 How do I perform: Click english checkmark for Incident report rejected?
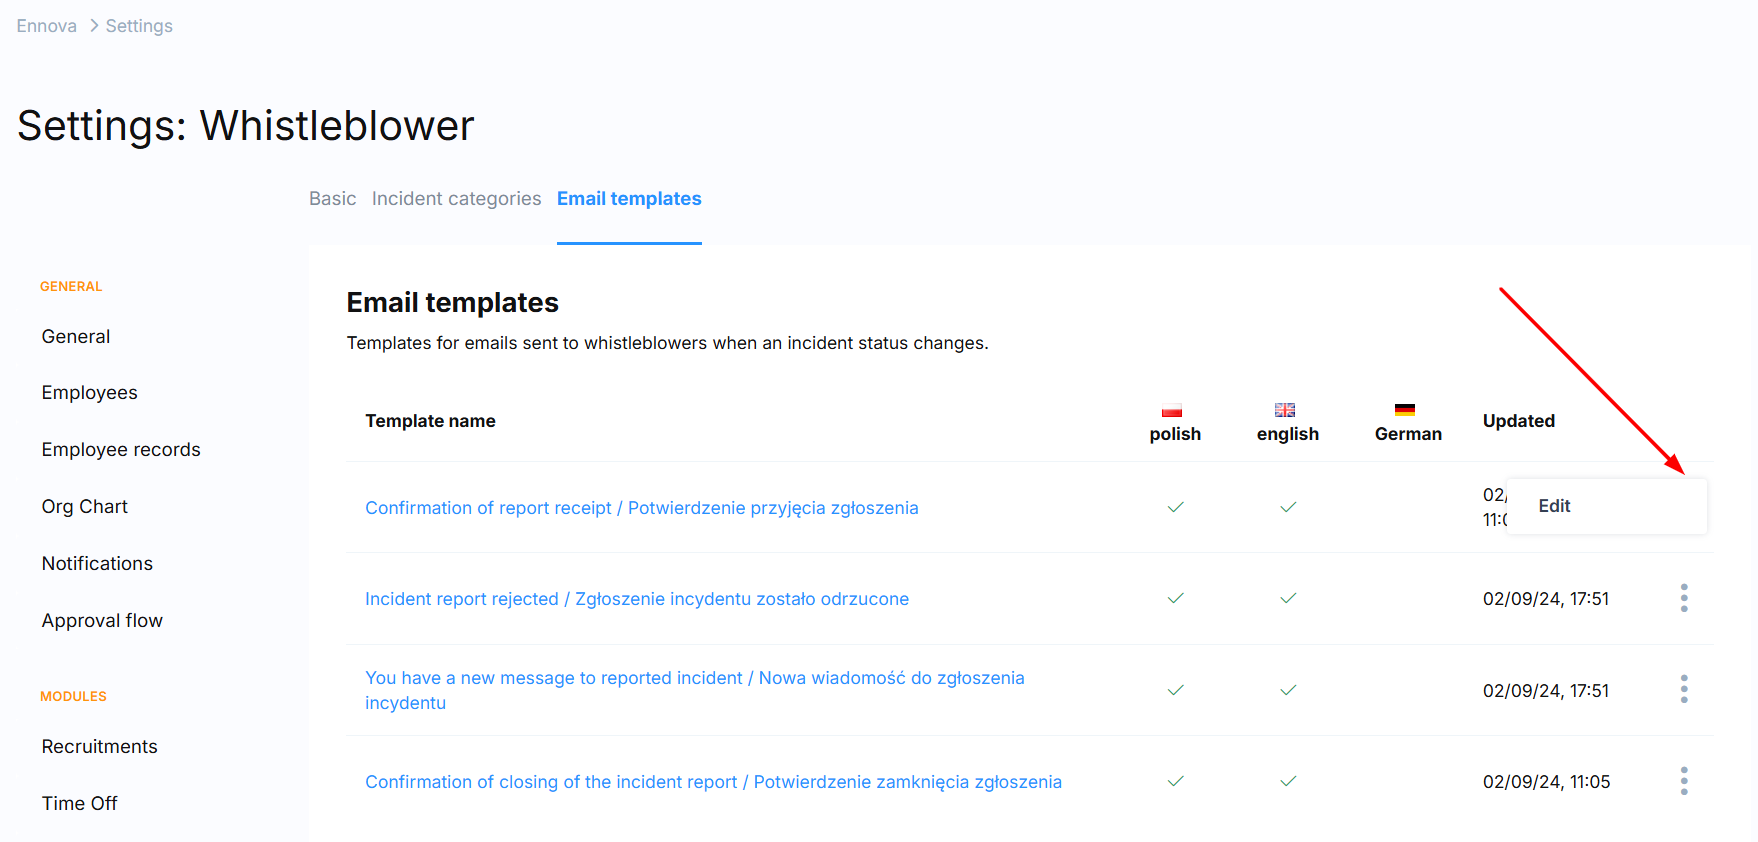pyautogui.click(x=1288, y=598)
